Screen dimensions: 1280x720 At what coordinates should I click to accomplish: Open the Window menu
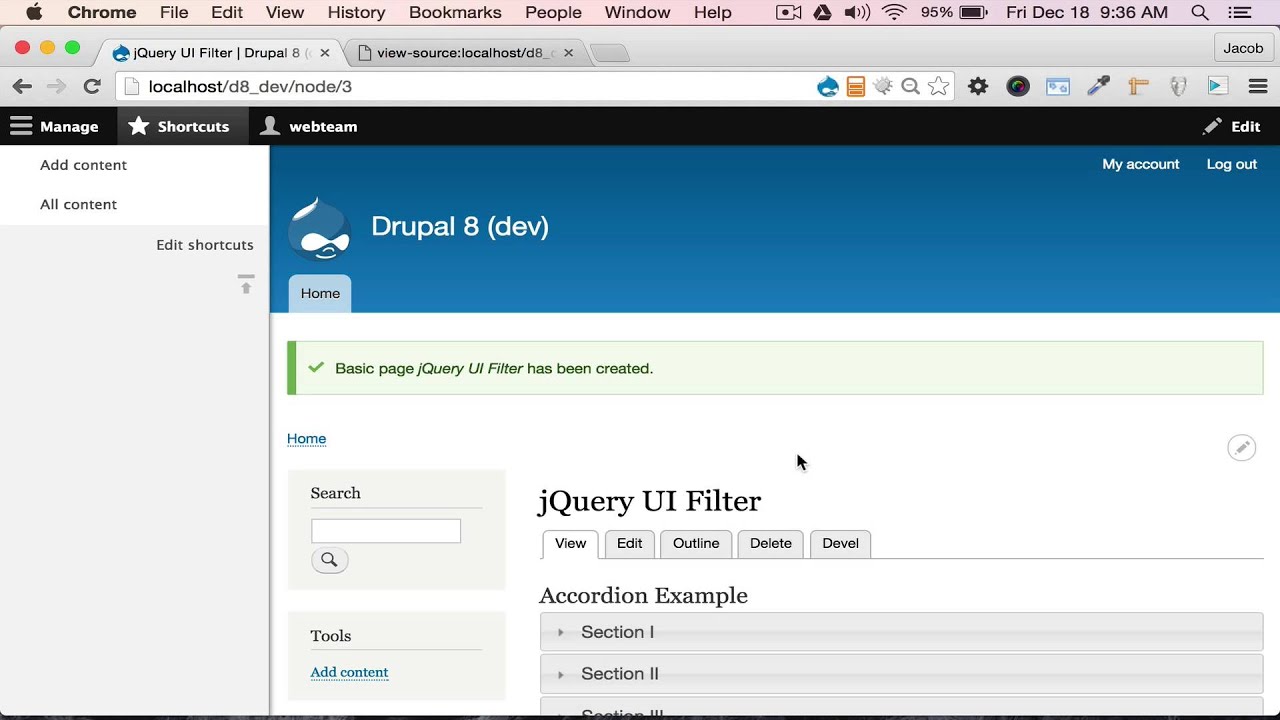coord(637,13)
